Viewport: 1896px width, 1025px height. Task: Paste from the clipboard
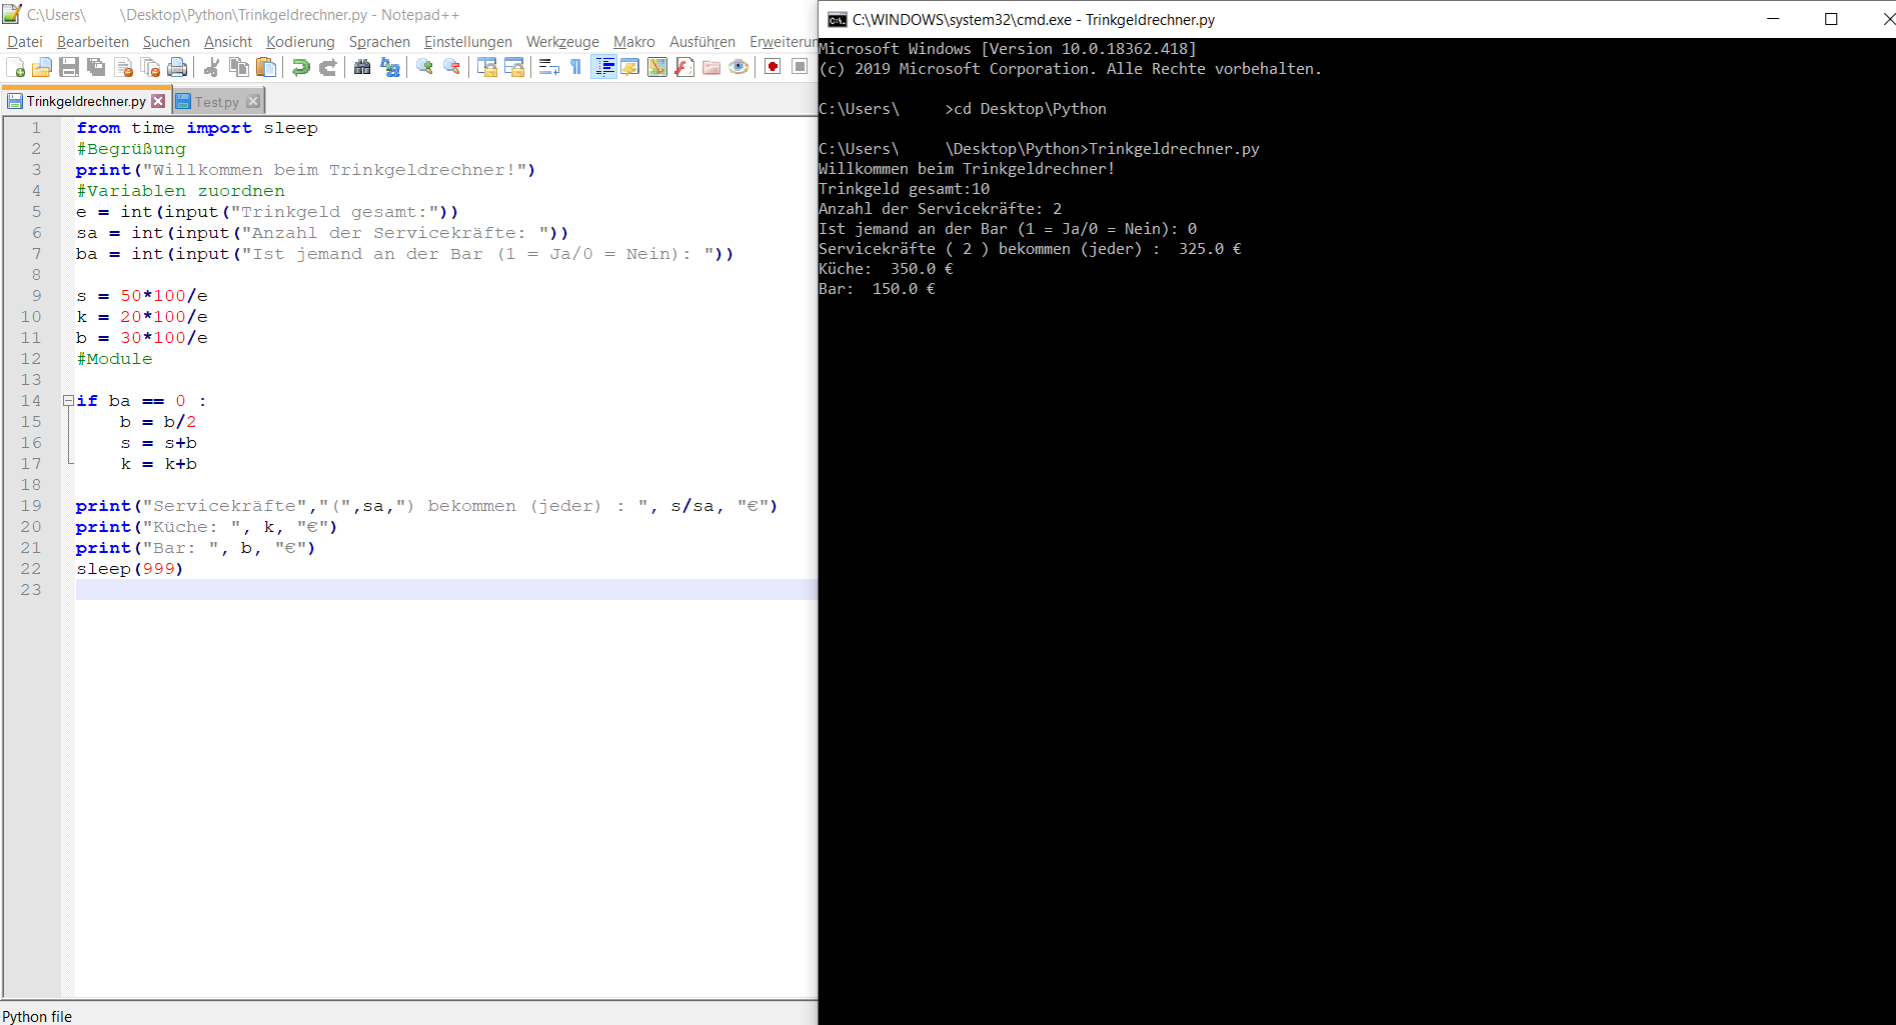(266, 67)
